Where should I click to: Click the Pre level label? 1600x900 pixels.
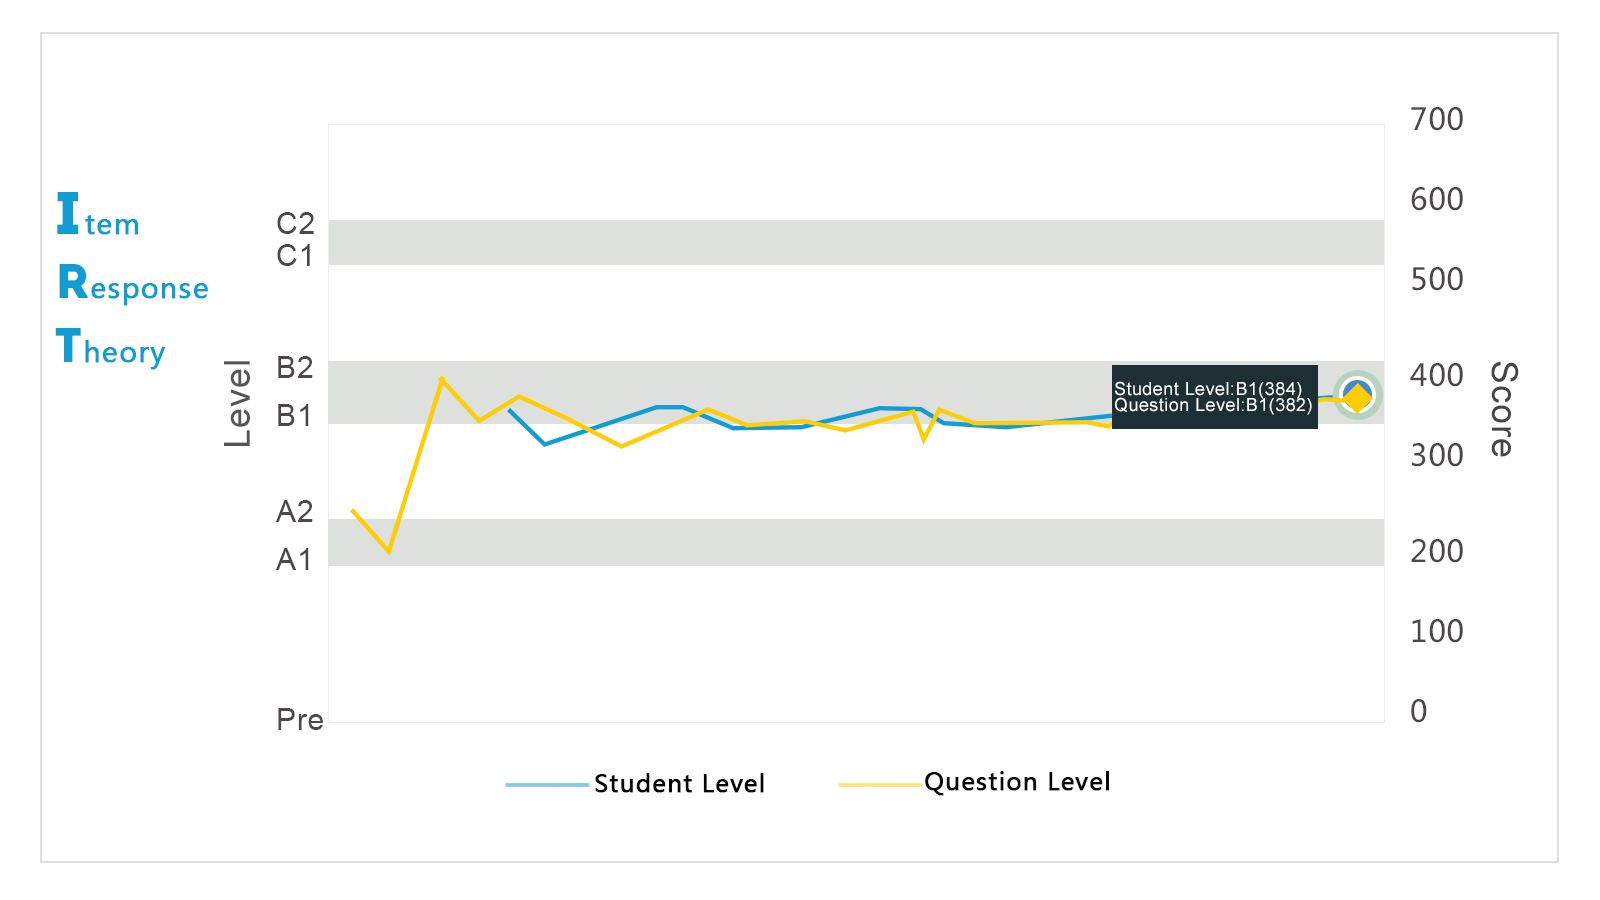click(x=300, y=720)
